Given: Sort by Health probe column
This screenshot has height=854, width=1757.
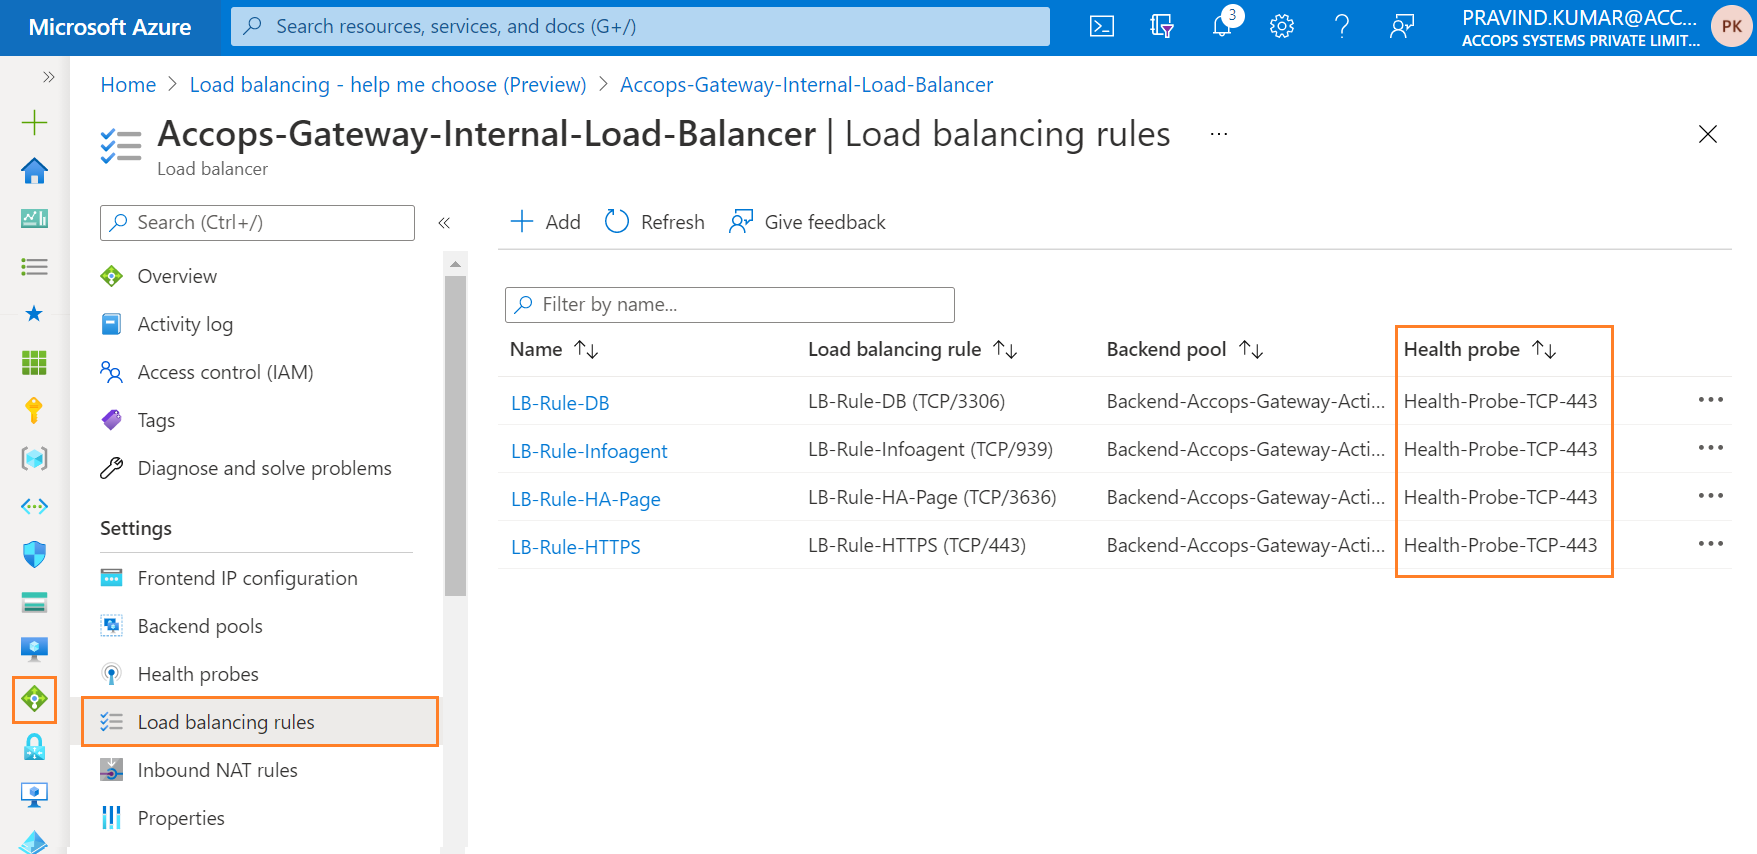Looking at the screenshot, I should [1480, 349].
